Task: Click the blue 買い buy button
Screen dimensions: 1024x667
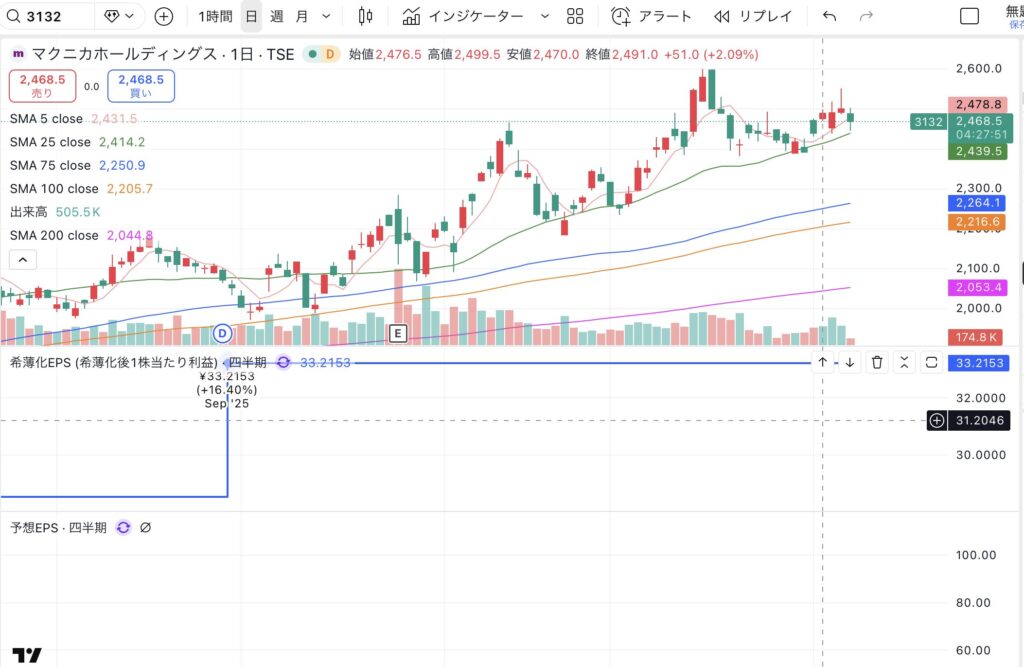Action: (141, 86)
